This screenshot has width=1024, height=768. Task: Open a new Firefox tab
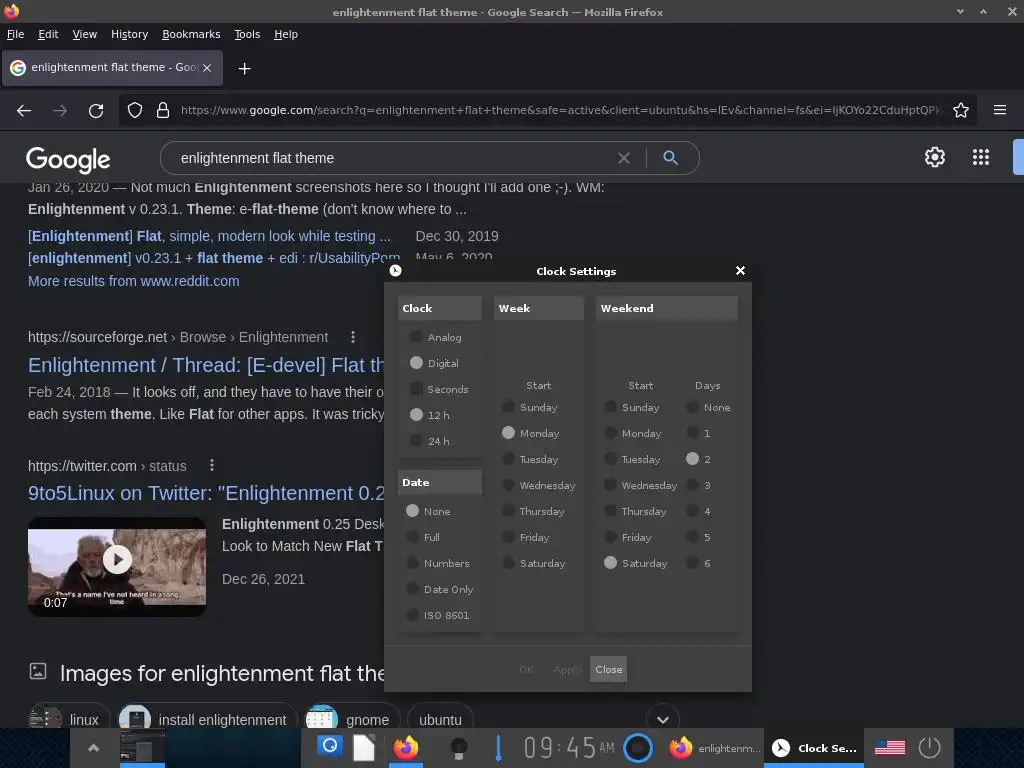pyautogui.click(x=244, y=69)
